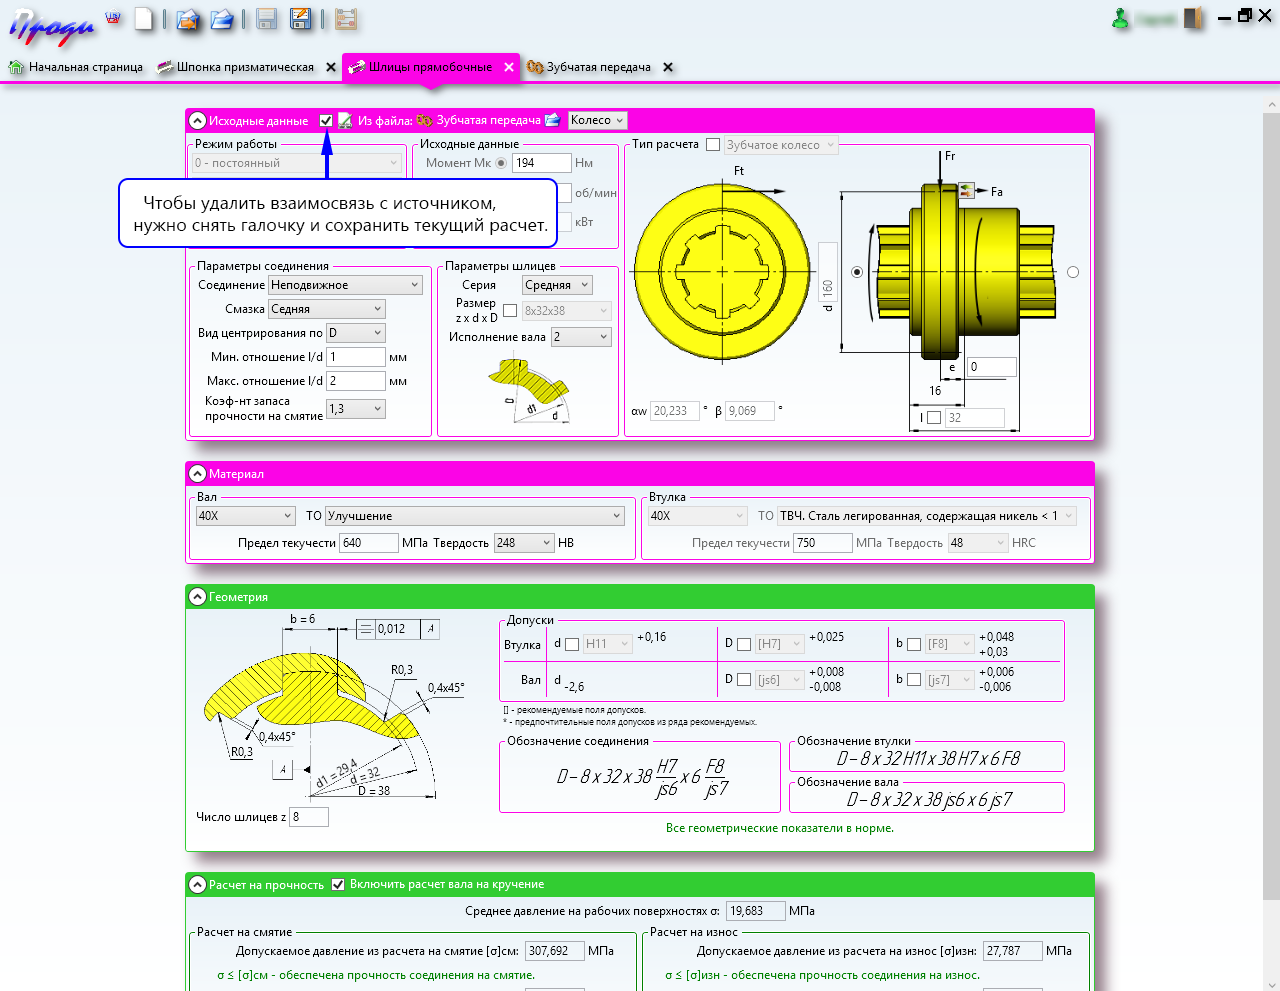Click the exit door icon
1280x991 pixels.
pyautogui.click(x=1193, y=19)
